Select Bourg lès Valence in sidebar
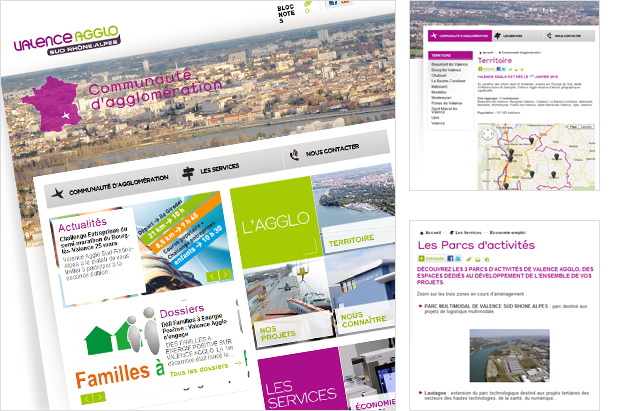Viewport: 625px width, 411px height. pyautogui.click(x=446, y=70)
